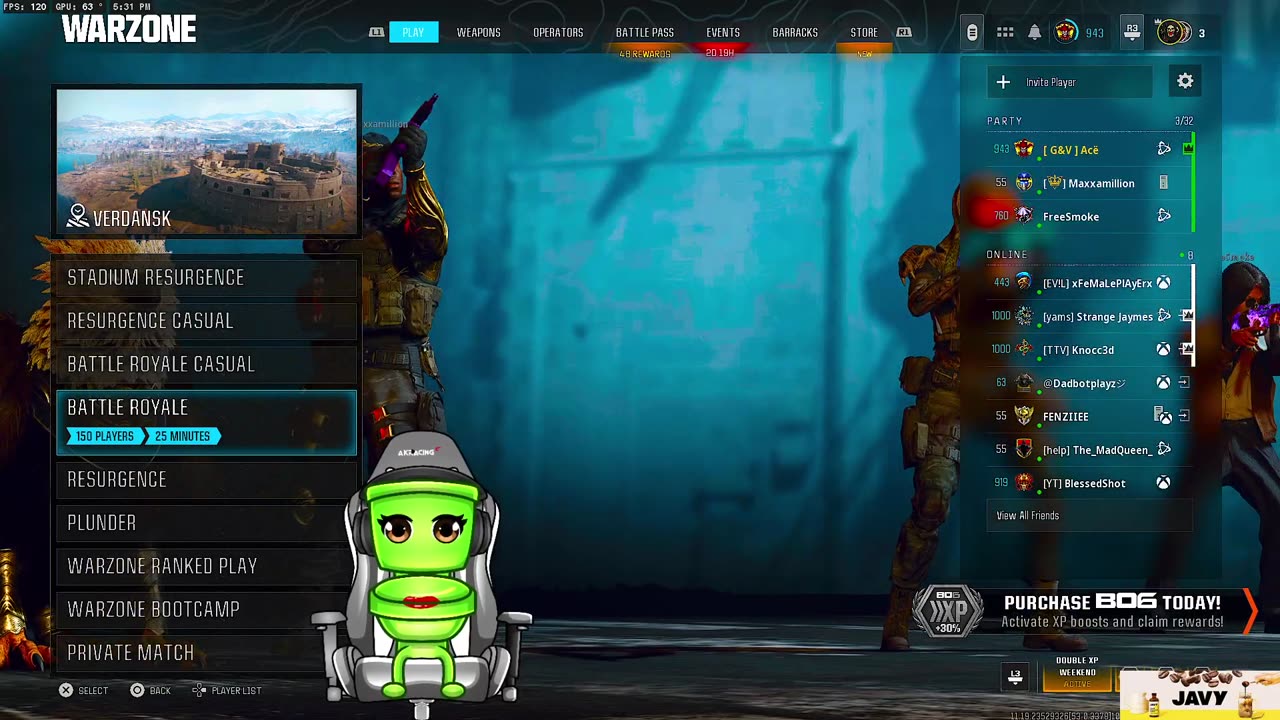Click the L1 tab-left bumper icon
The height and width of the screenshot is (720, 1280).
coord(376,33)
